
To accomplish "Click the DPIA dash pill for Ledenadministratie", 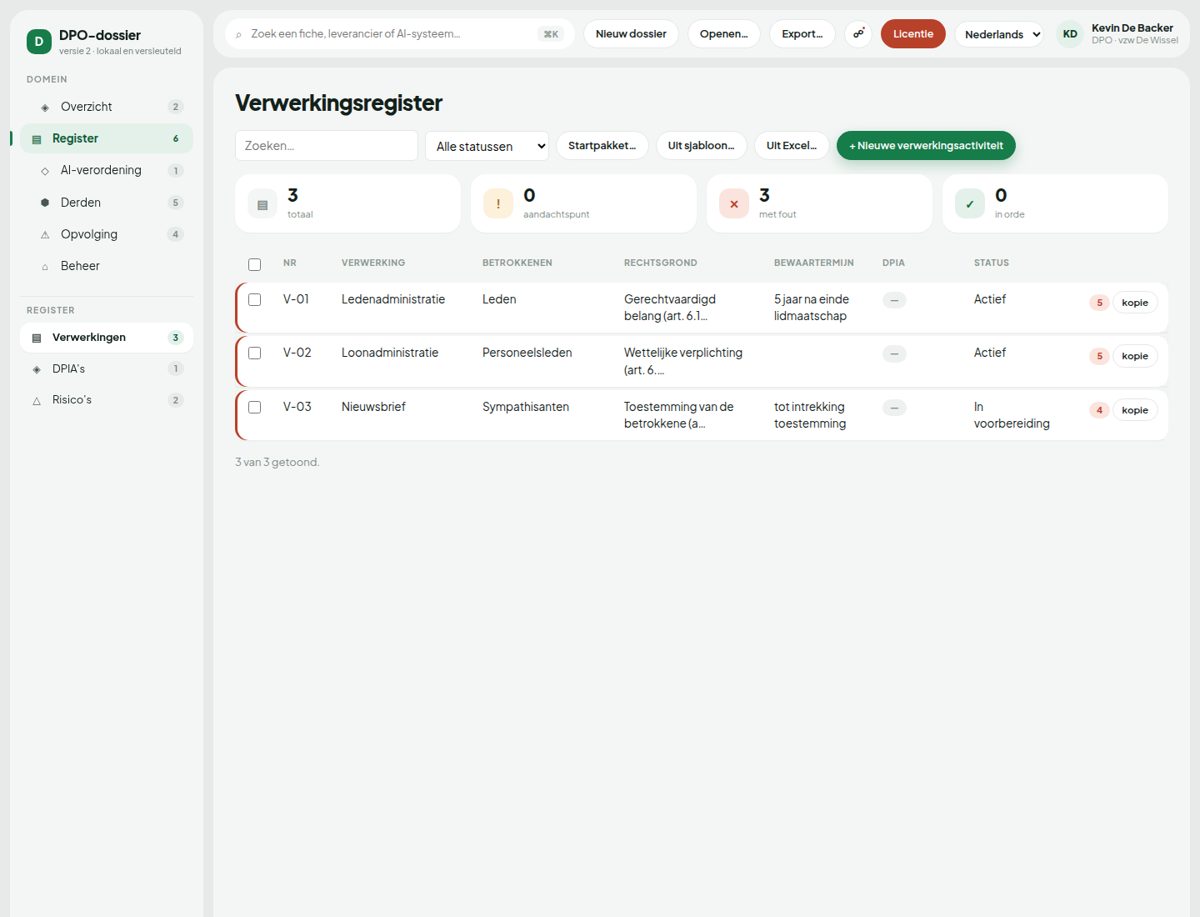I will pos(895,300).
